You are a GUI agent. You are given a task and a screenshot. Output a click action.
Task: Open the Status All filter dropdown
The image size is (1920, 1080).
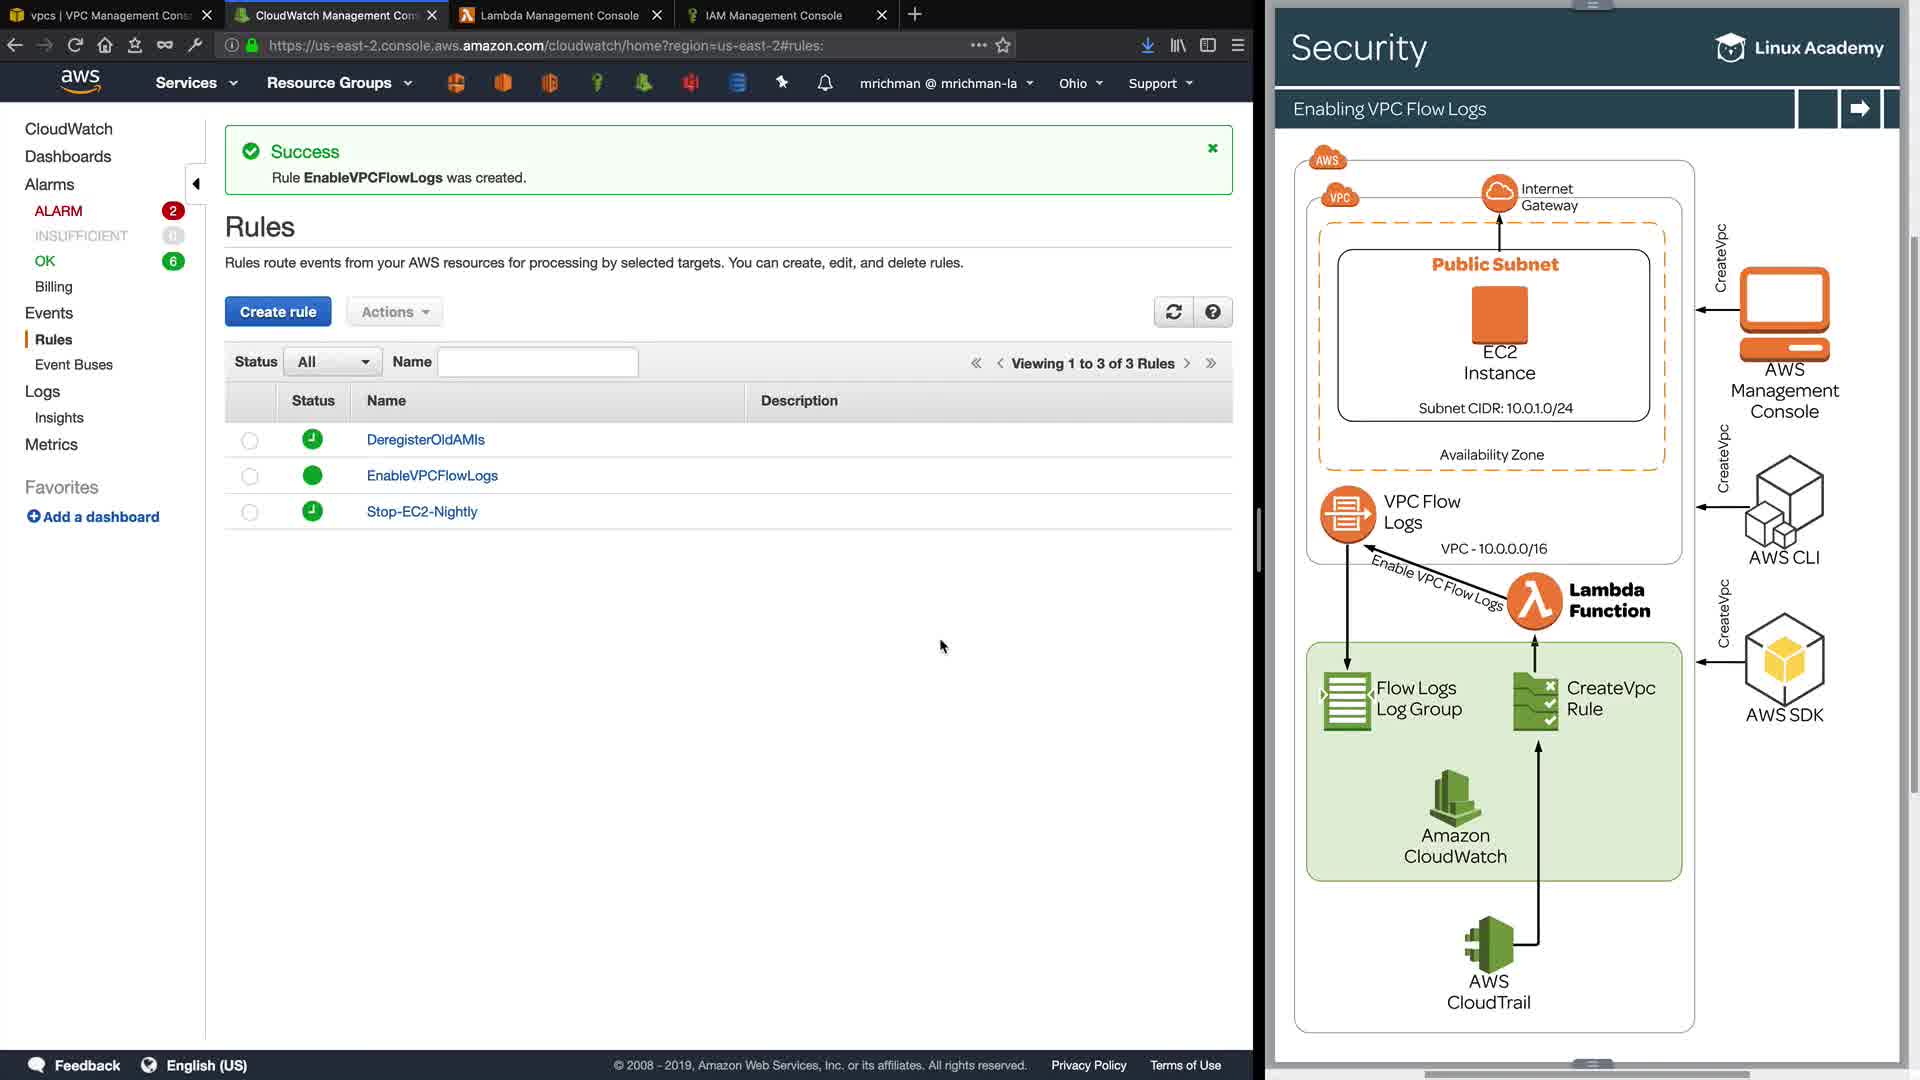click(333, 362)
